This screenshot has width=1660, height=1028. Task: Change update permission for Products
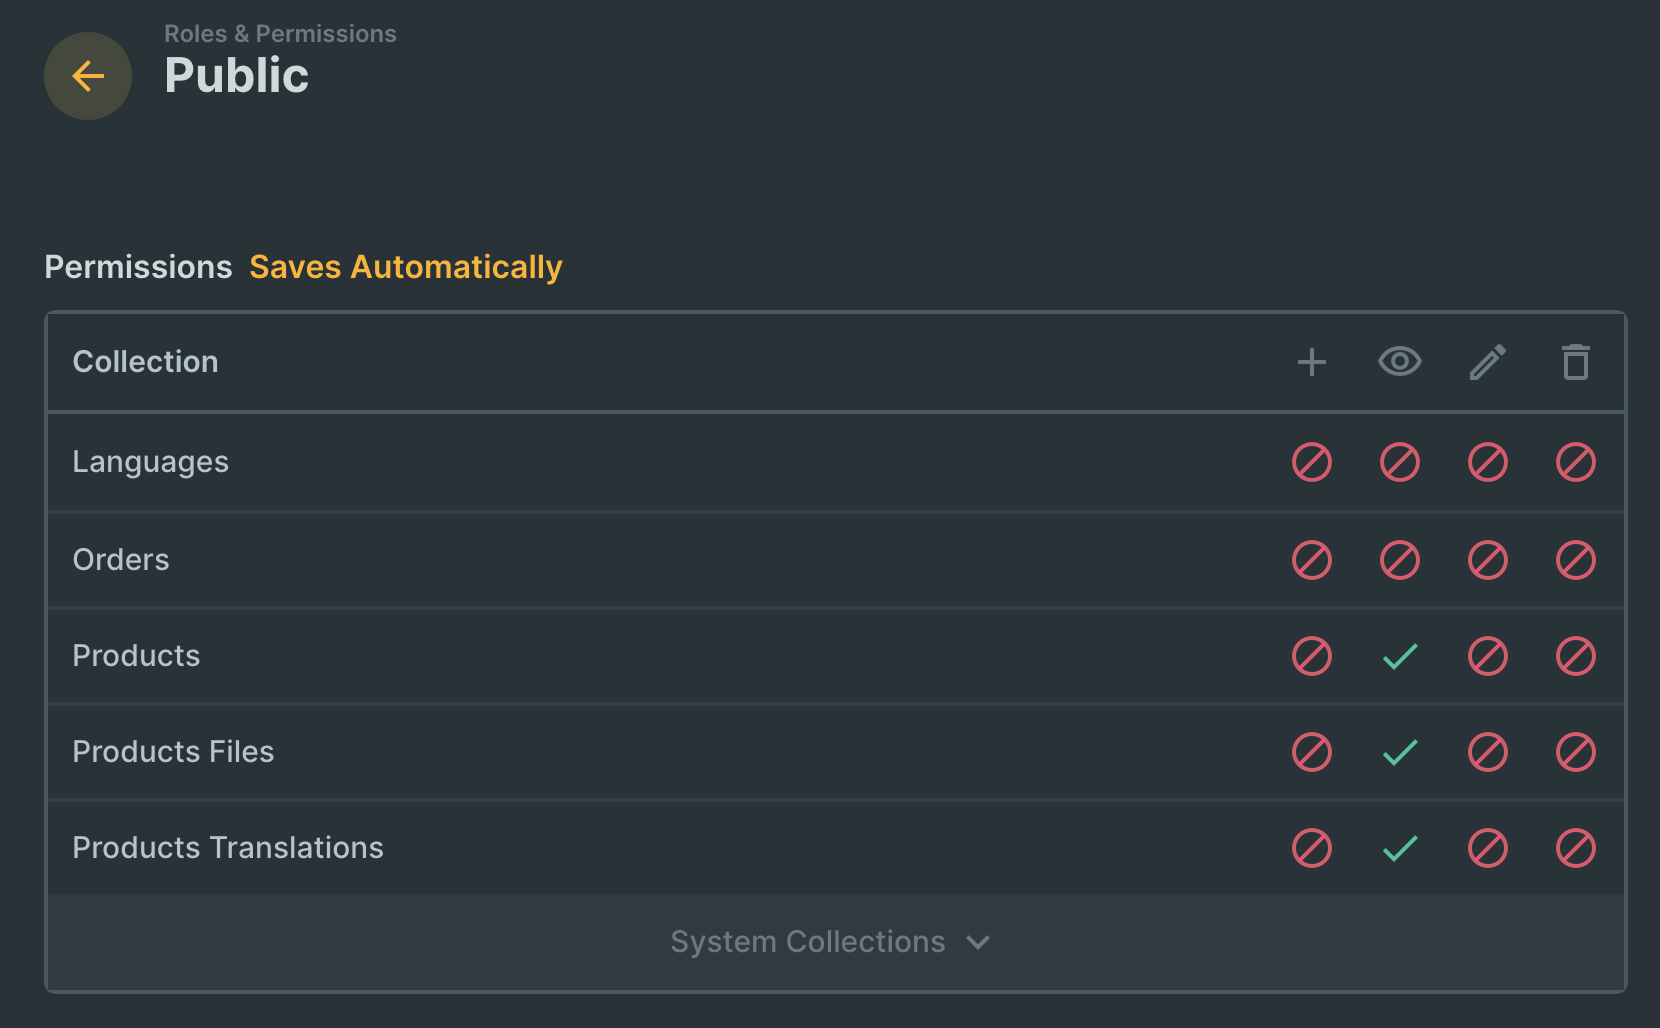click(1488, 656)
